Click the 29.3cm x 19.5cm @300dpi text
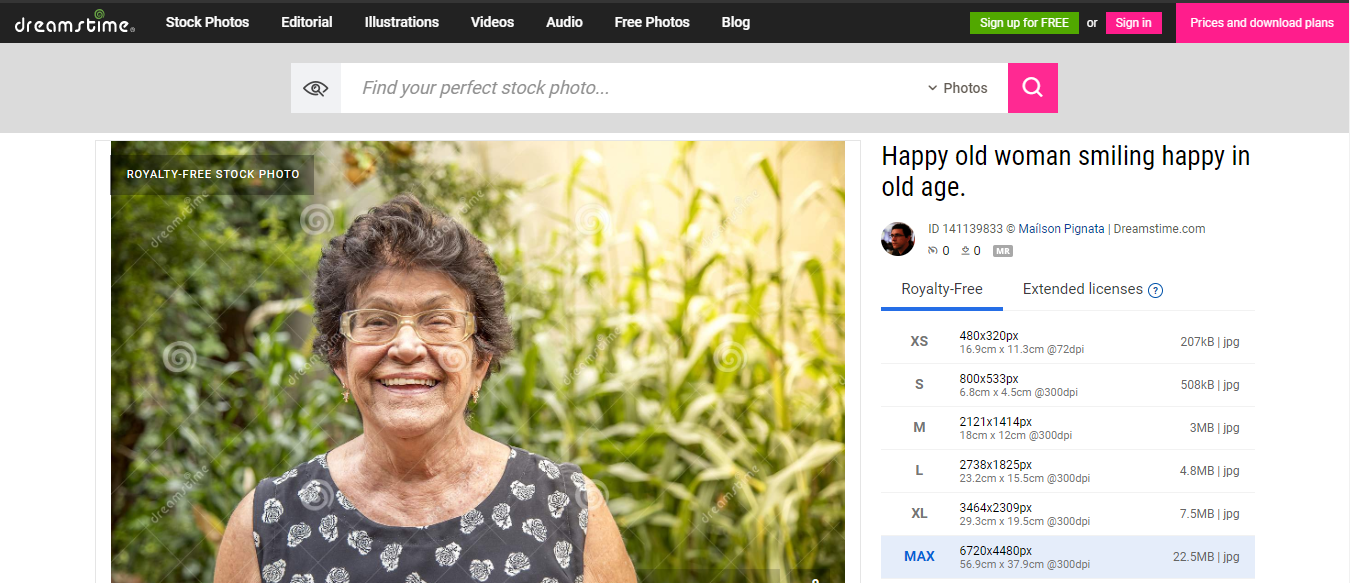The image size is (1350, 583). click(x=1025, y=522)
